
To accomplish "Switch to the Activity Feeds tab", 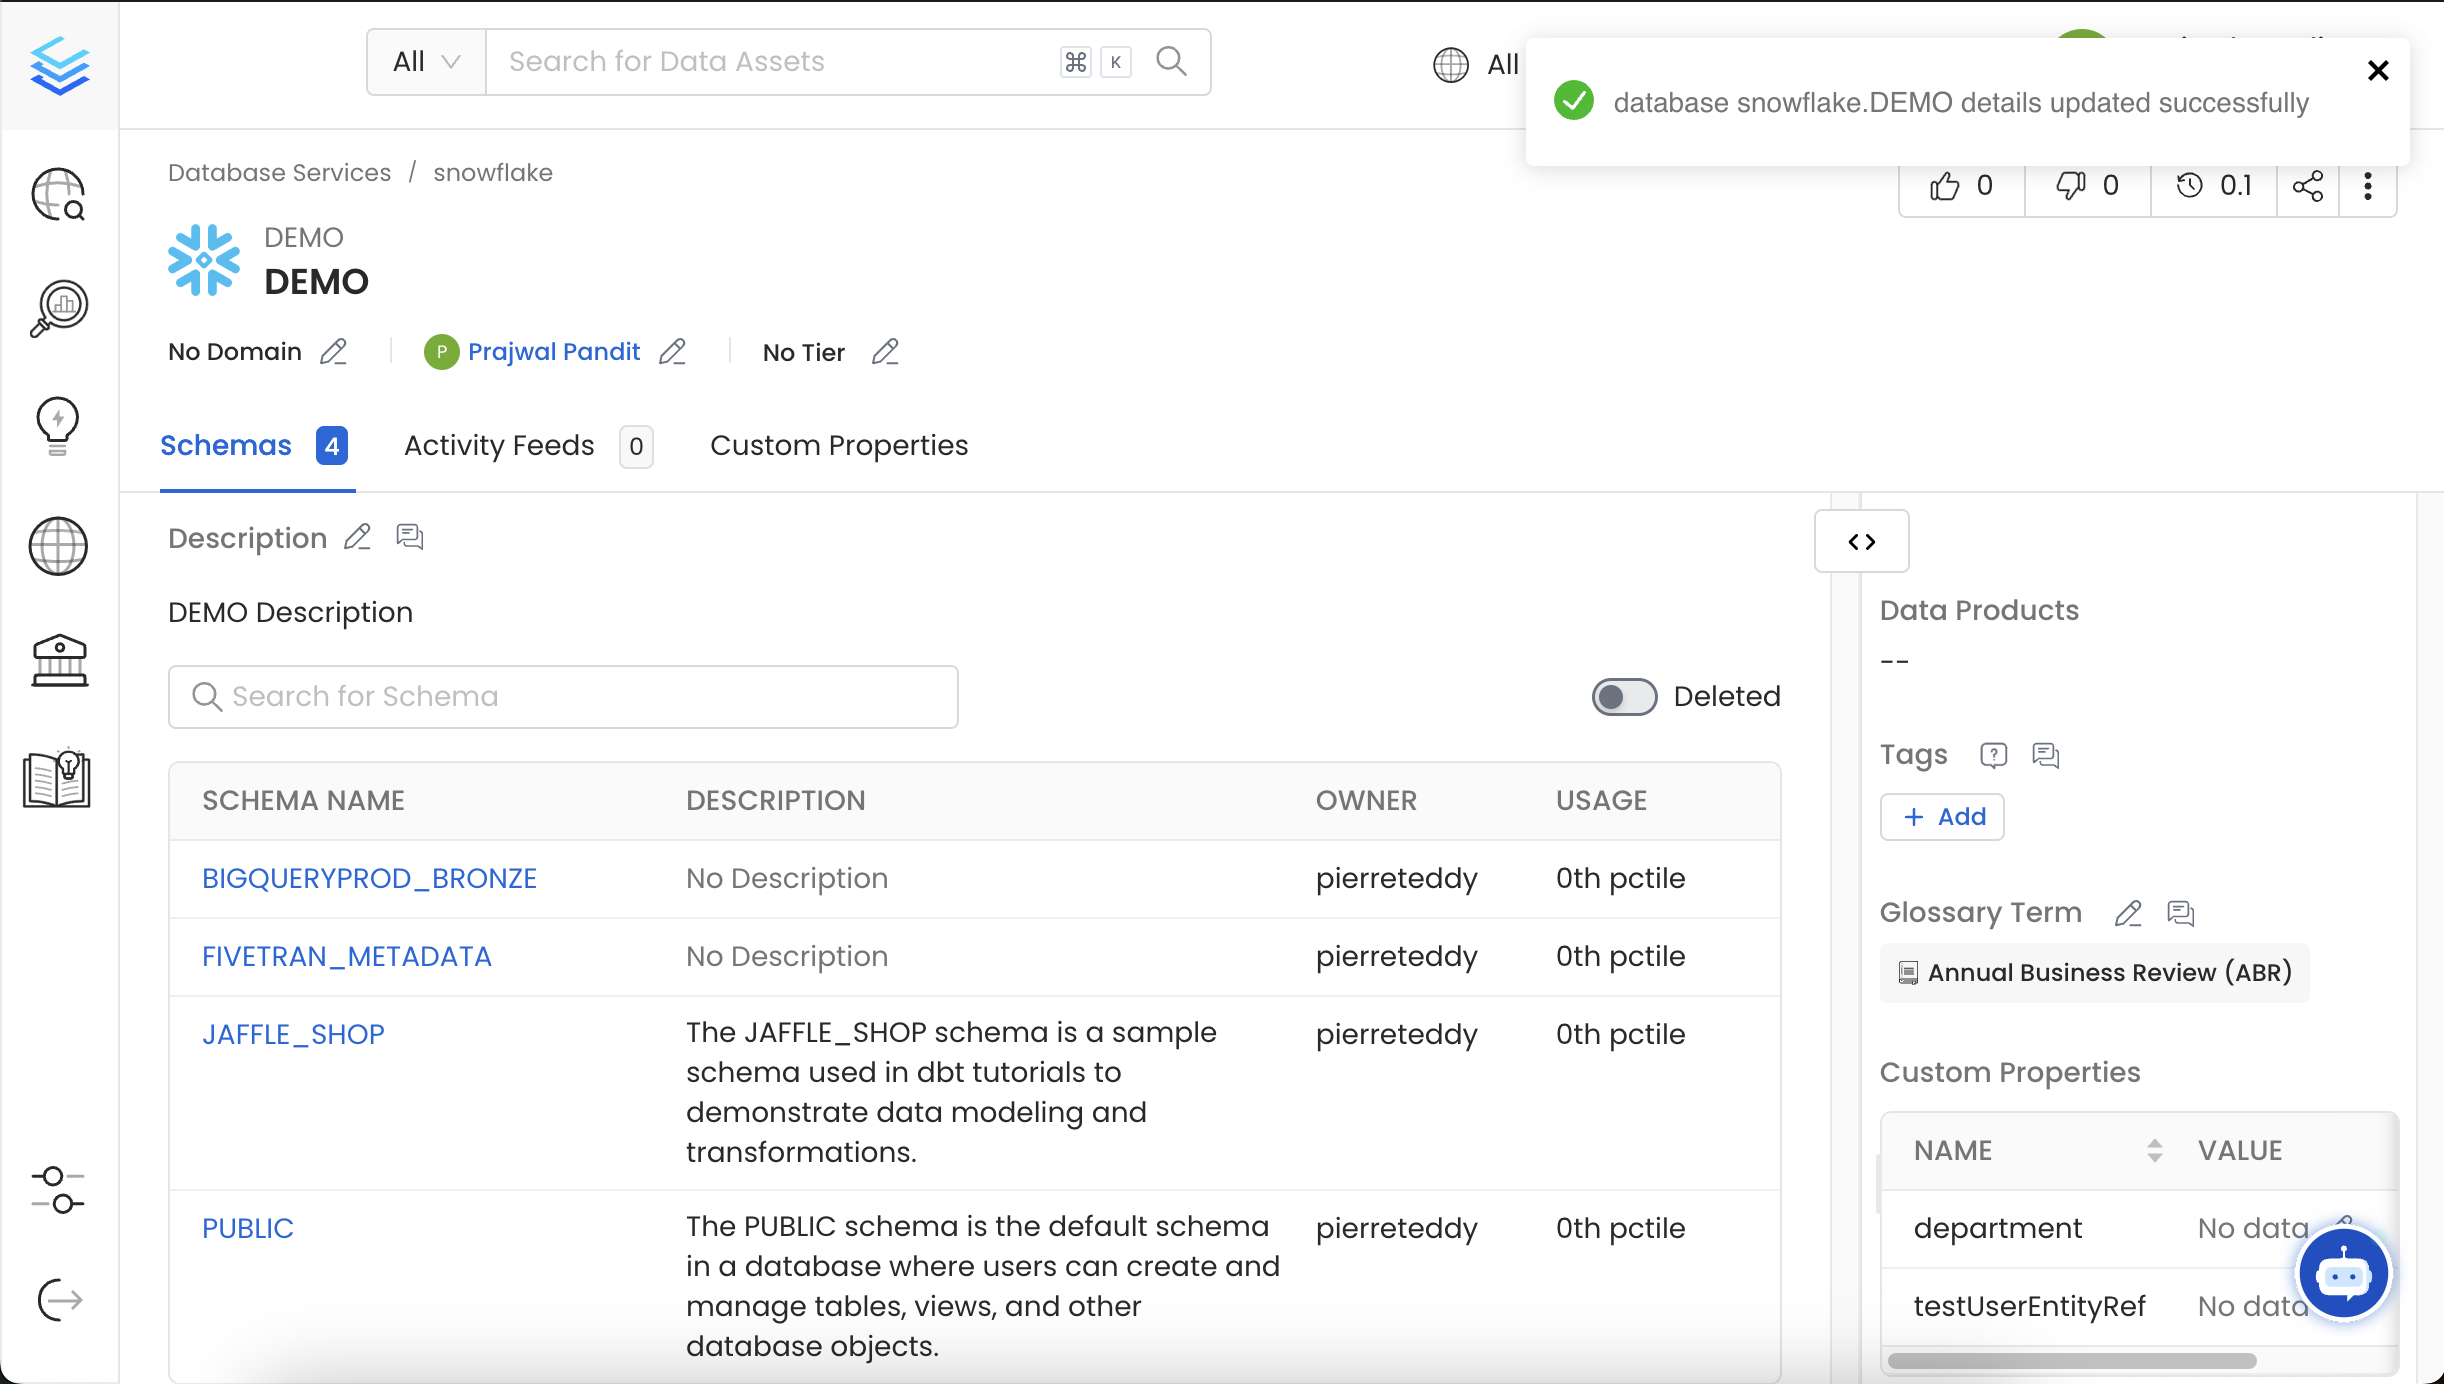I will (500, 445).
